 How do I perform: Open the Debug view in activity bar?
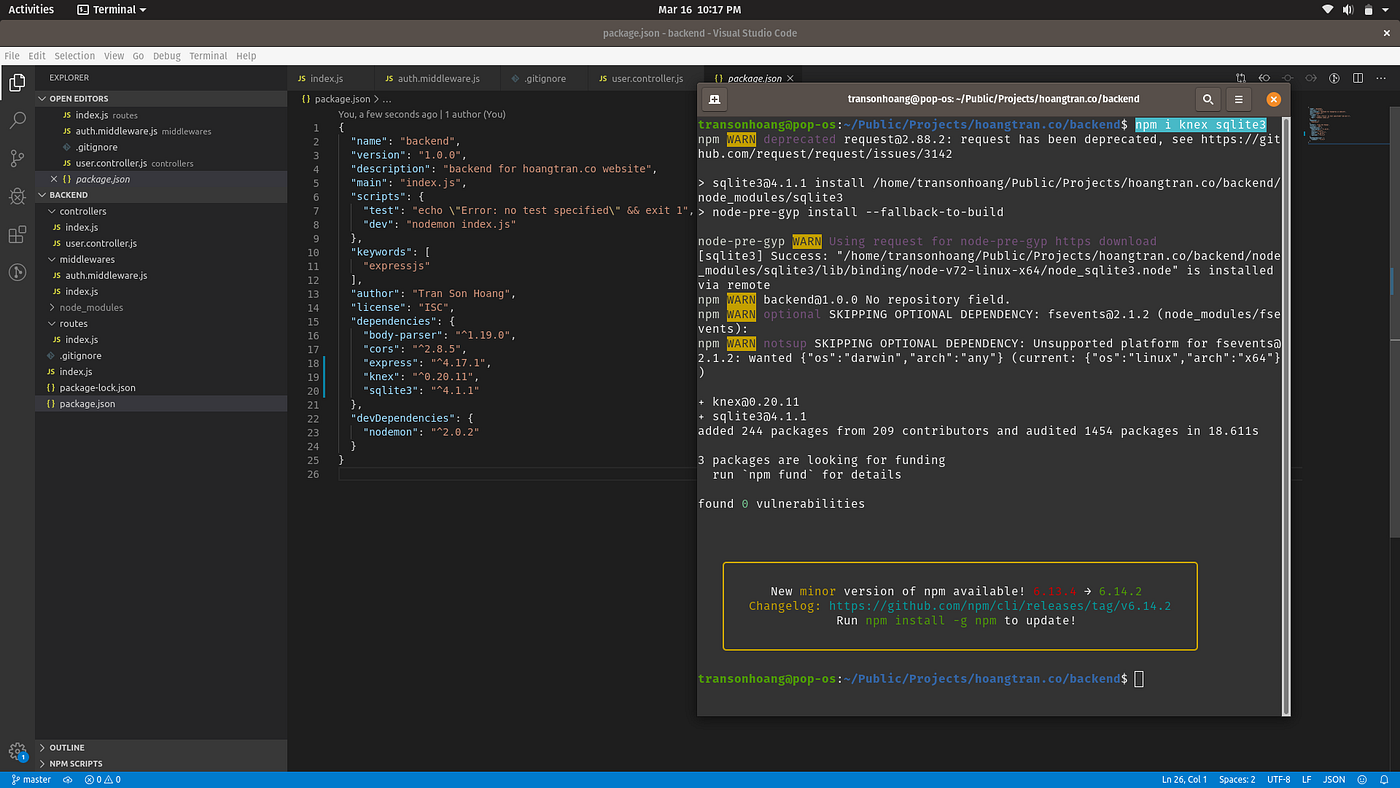pyautogui.click(x=17, y=196)
